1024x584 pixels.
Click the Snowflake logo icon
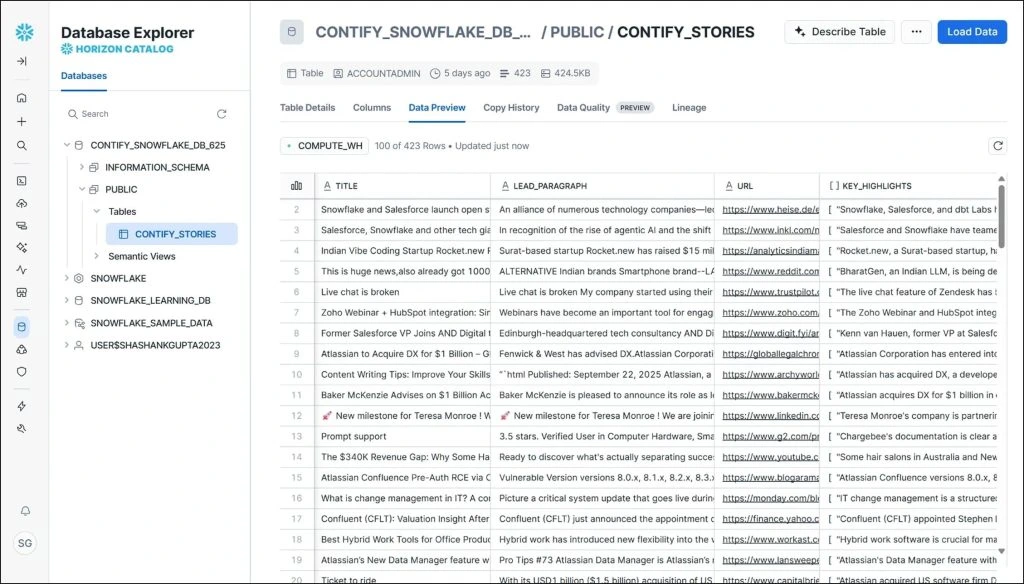(24, 32)
